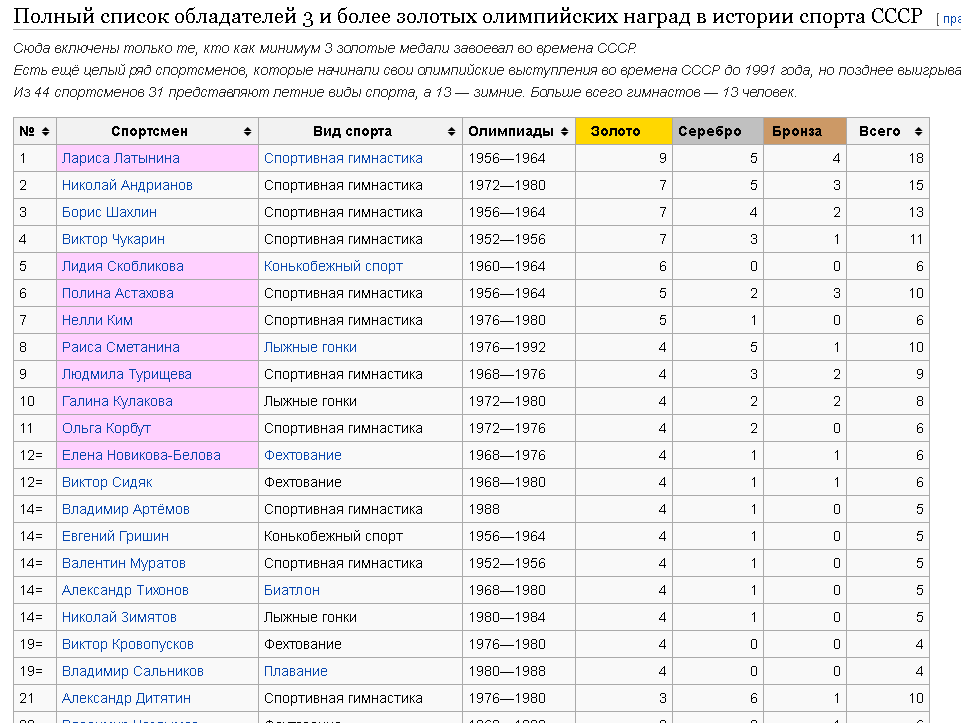Open Биатлон sport link

(x=292, y=589)
